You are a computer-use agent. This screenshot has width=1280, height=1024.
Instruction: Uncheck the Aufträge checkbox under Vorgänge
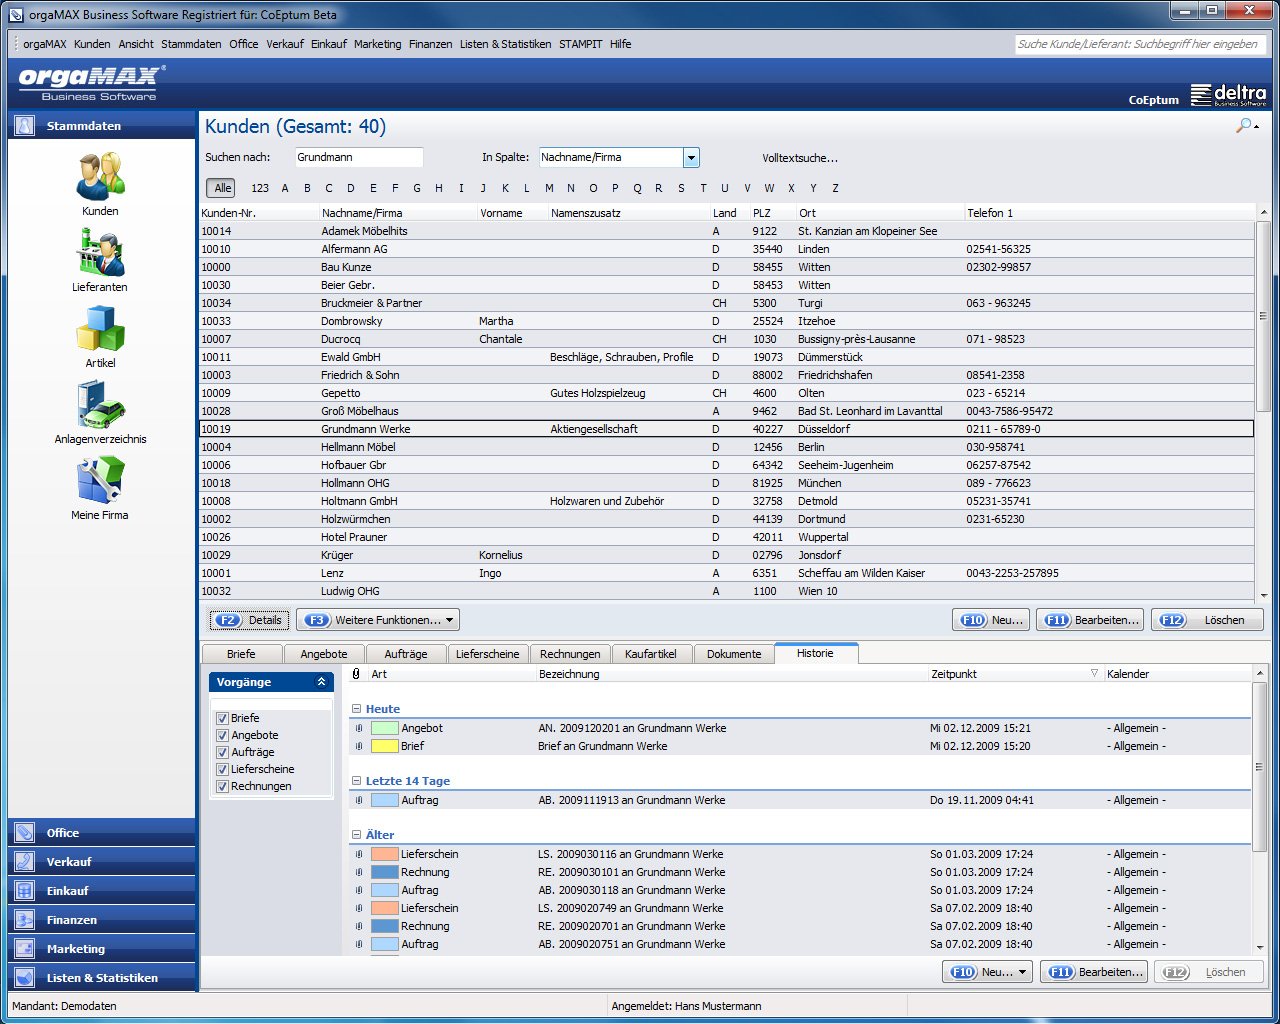pyautogui.click(x=223, y=752)
